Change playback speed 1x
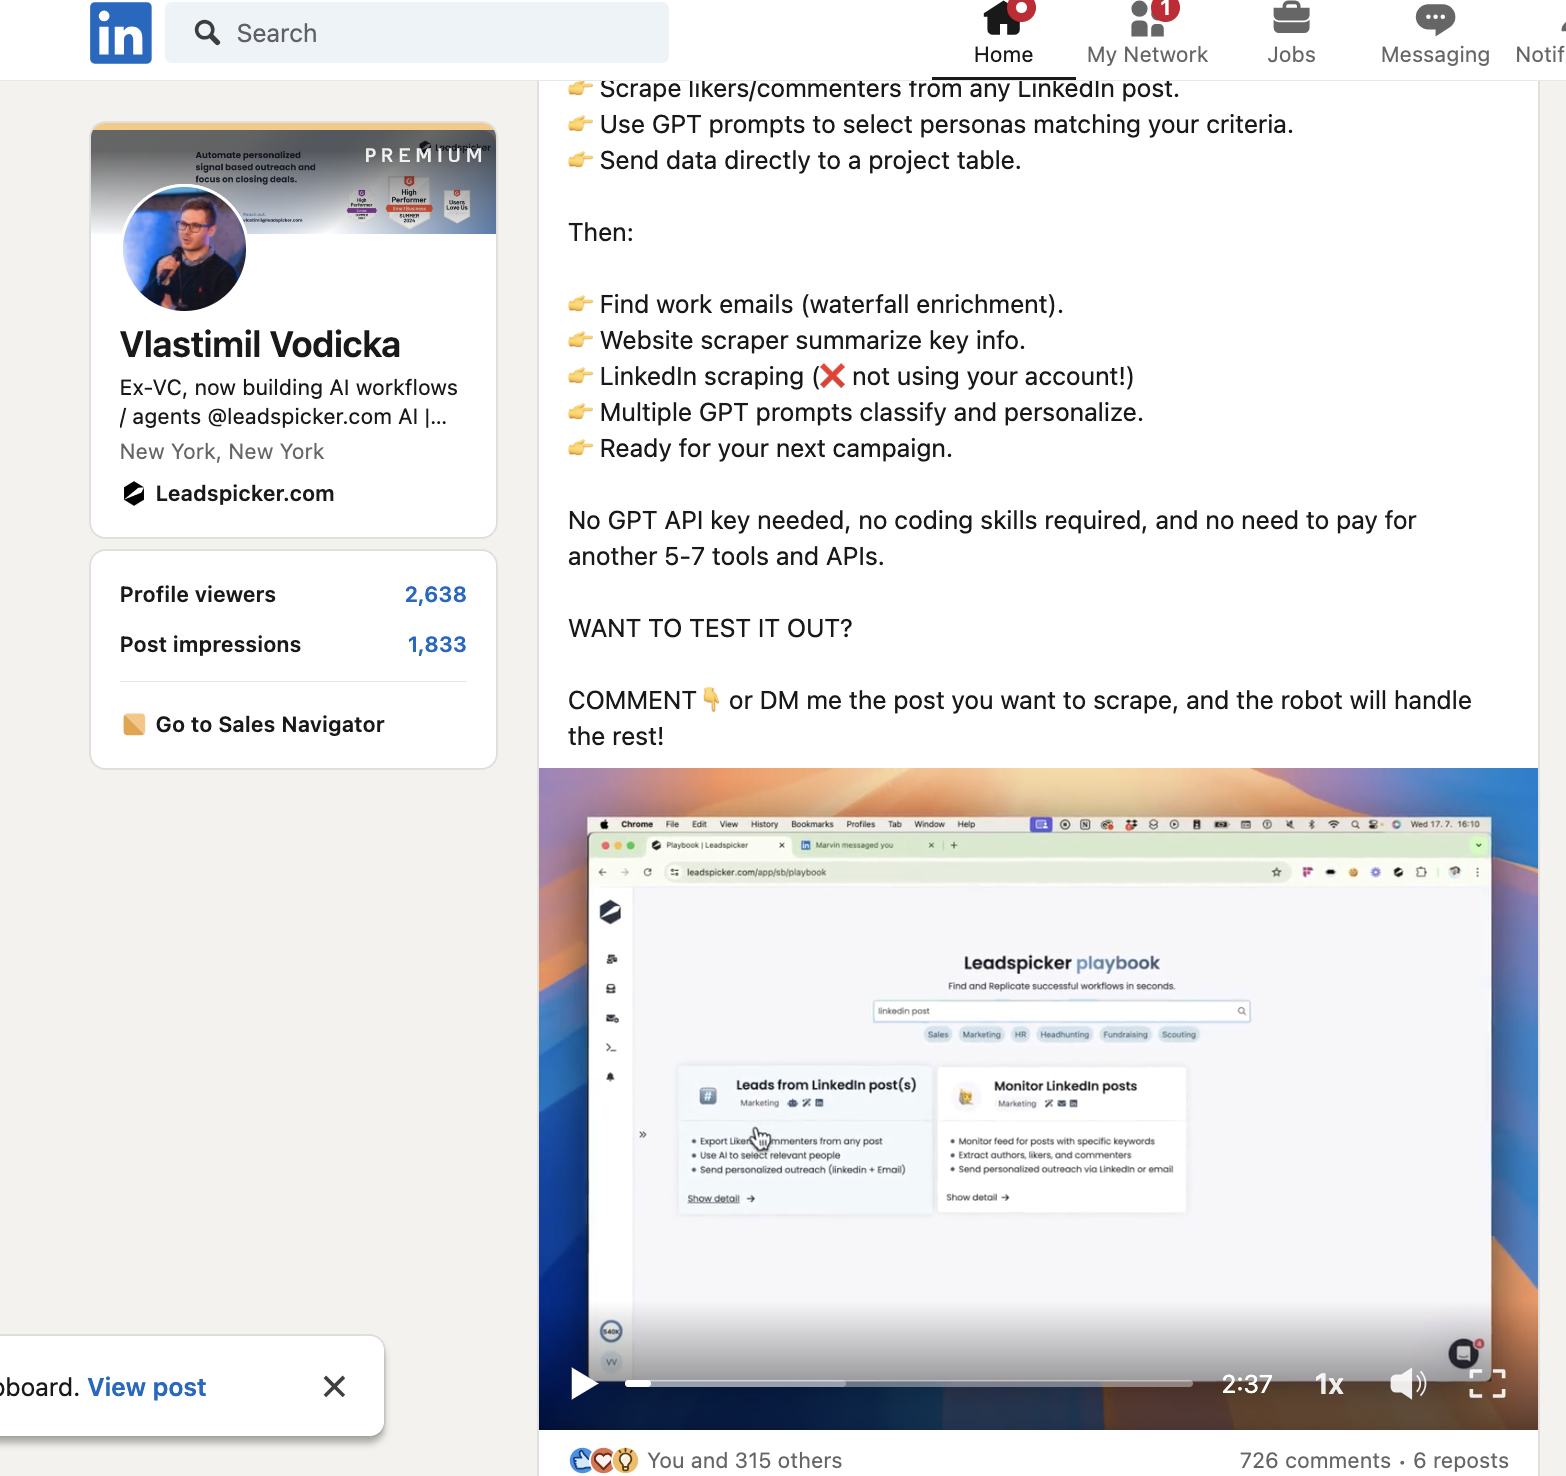The image size is (1566, 1476). 1329,1384
